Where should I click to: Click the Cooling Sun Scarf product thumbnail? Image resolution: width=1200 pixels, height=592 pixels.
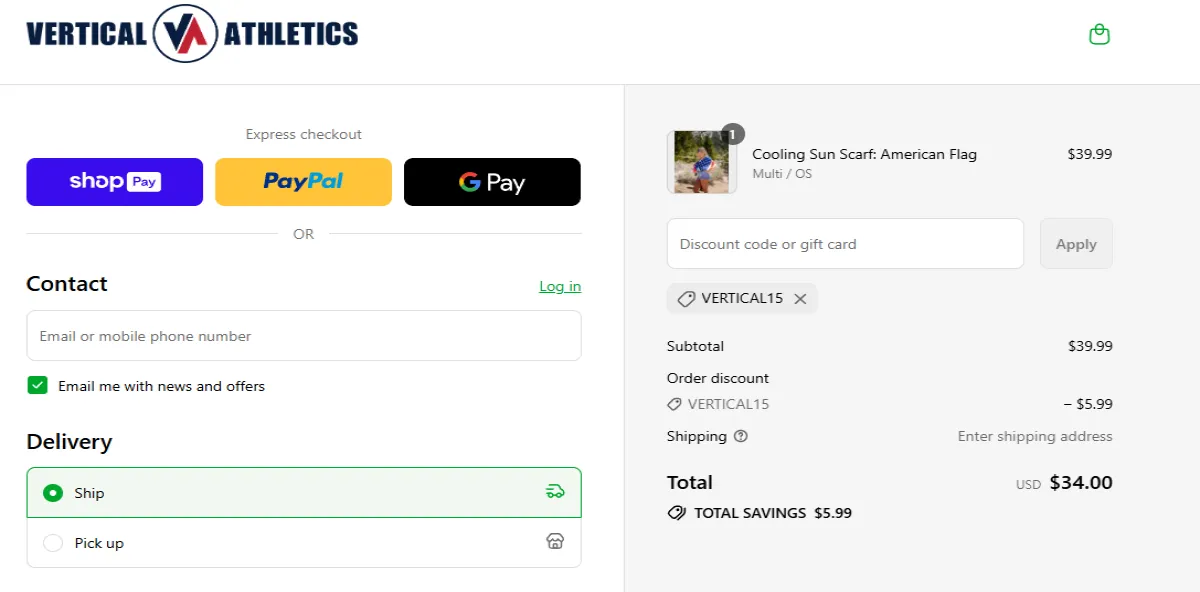tap(701, 161)
